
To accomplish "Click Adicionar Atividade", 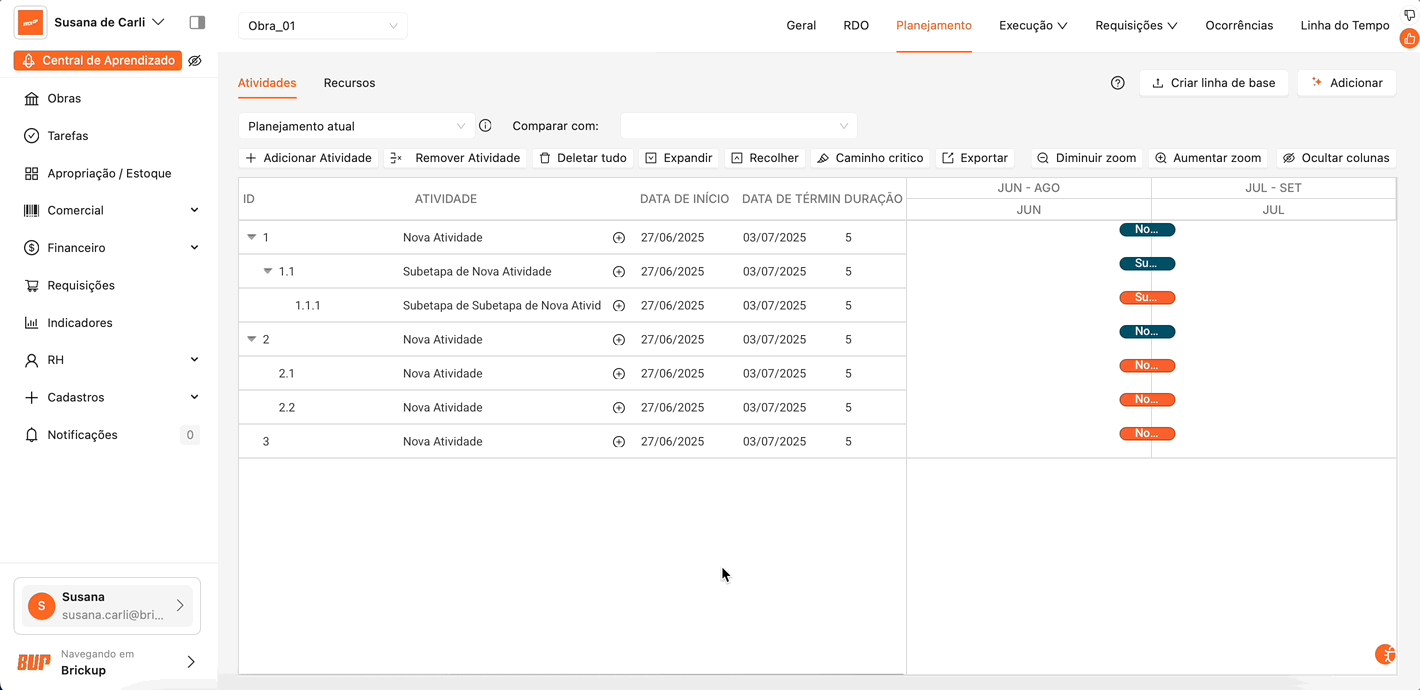I will click(308, 158).
